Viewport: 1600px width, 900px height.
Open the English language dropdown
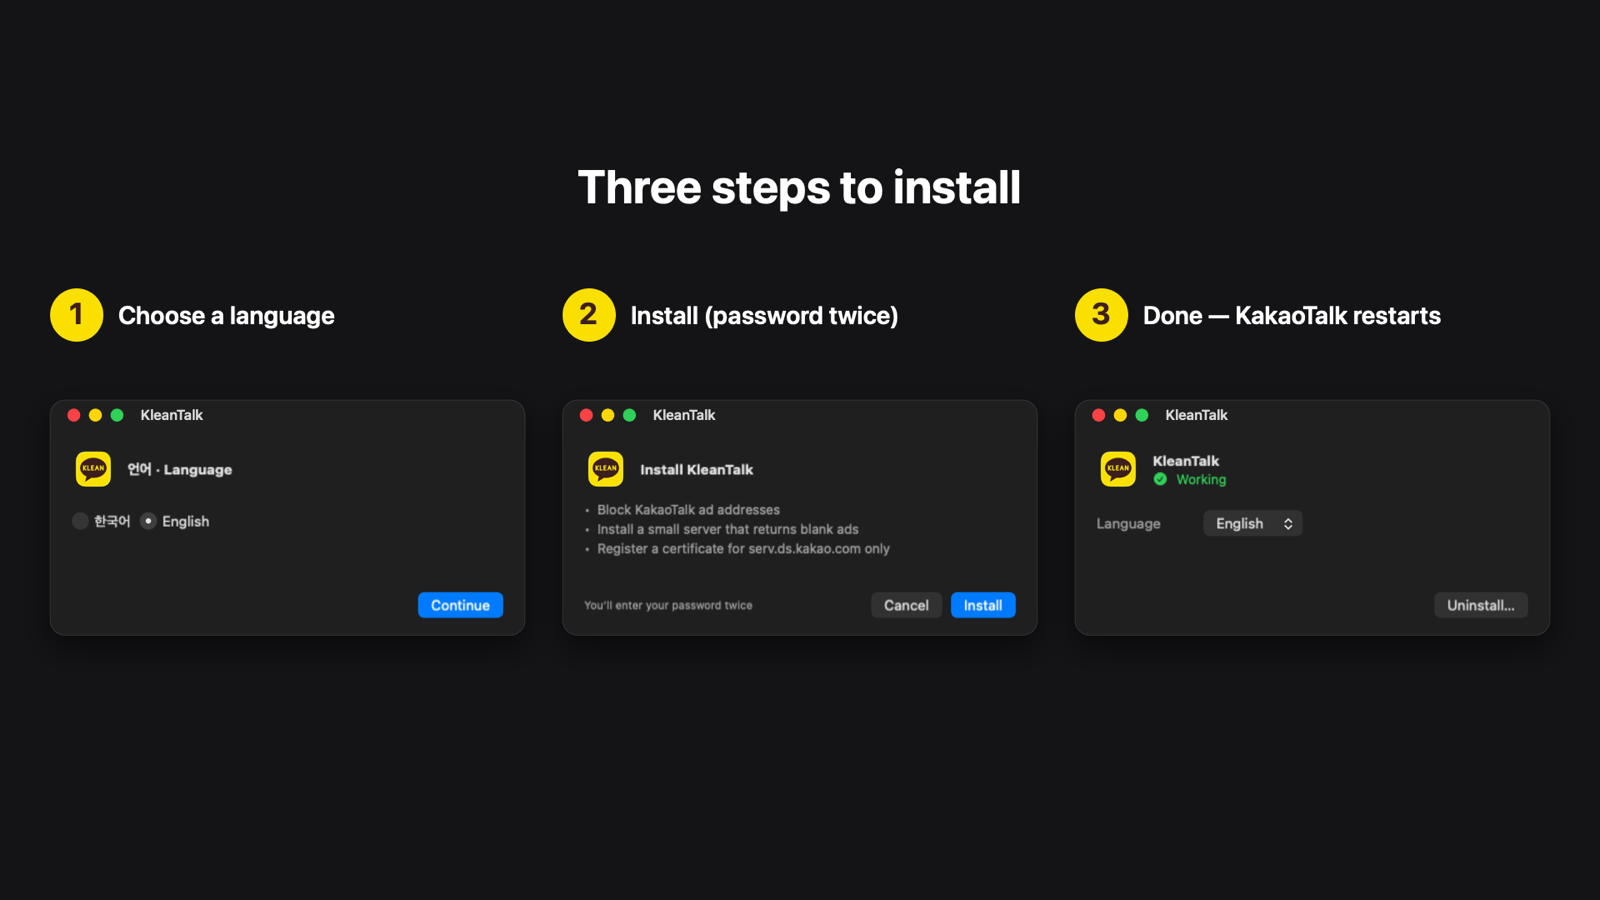1252,523
